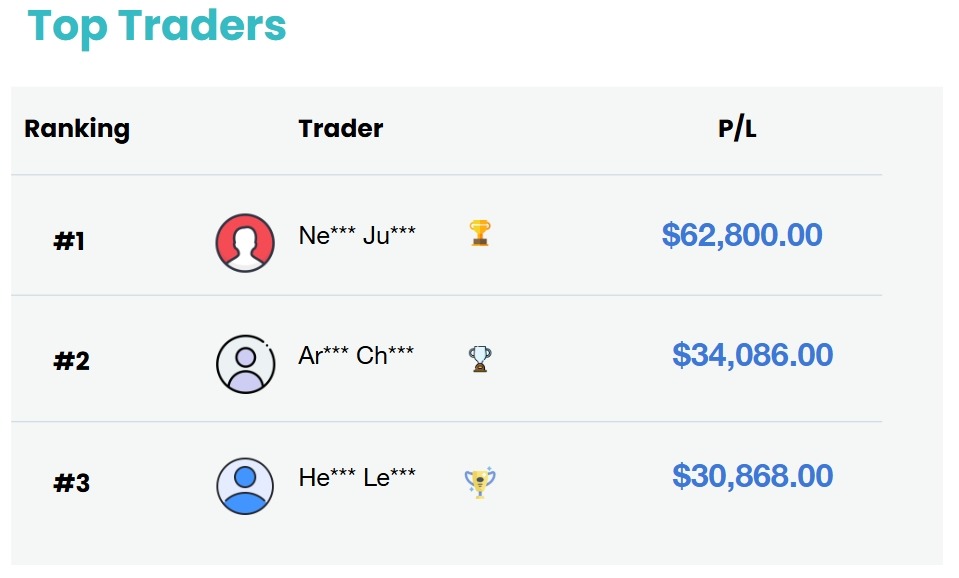Click the #1 ranking label
This screenshot has width=959, height=578.
[69, 241]
